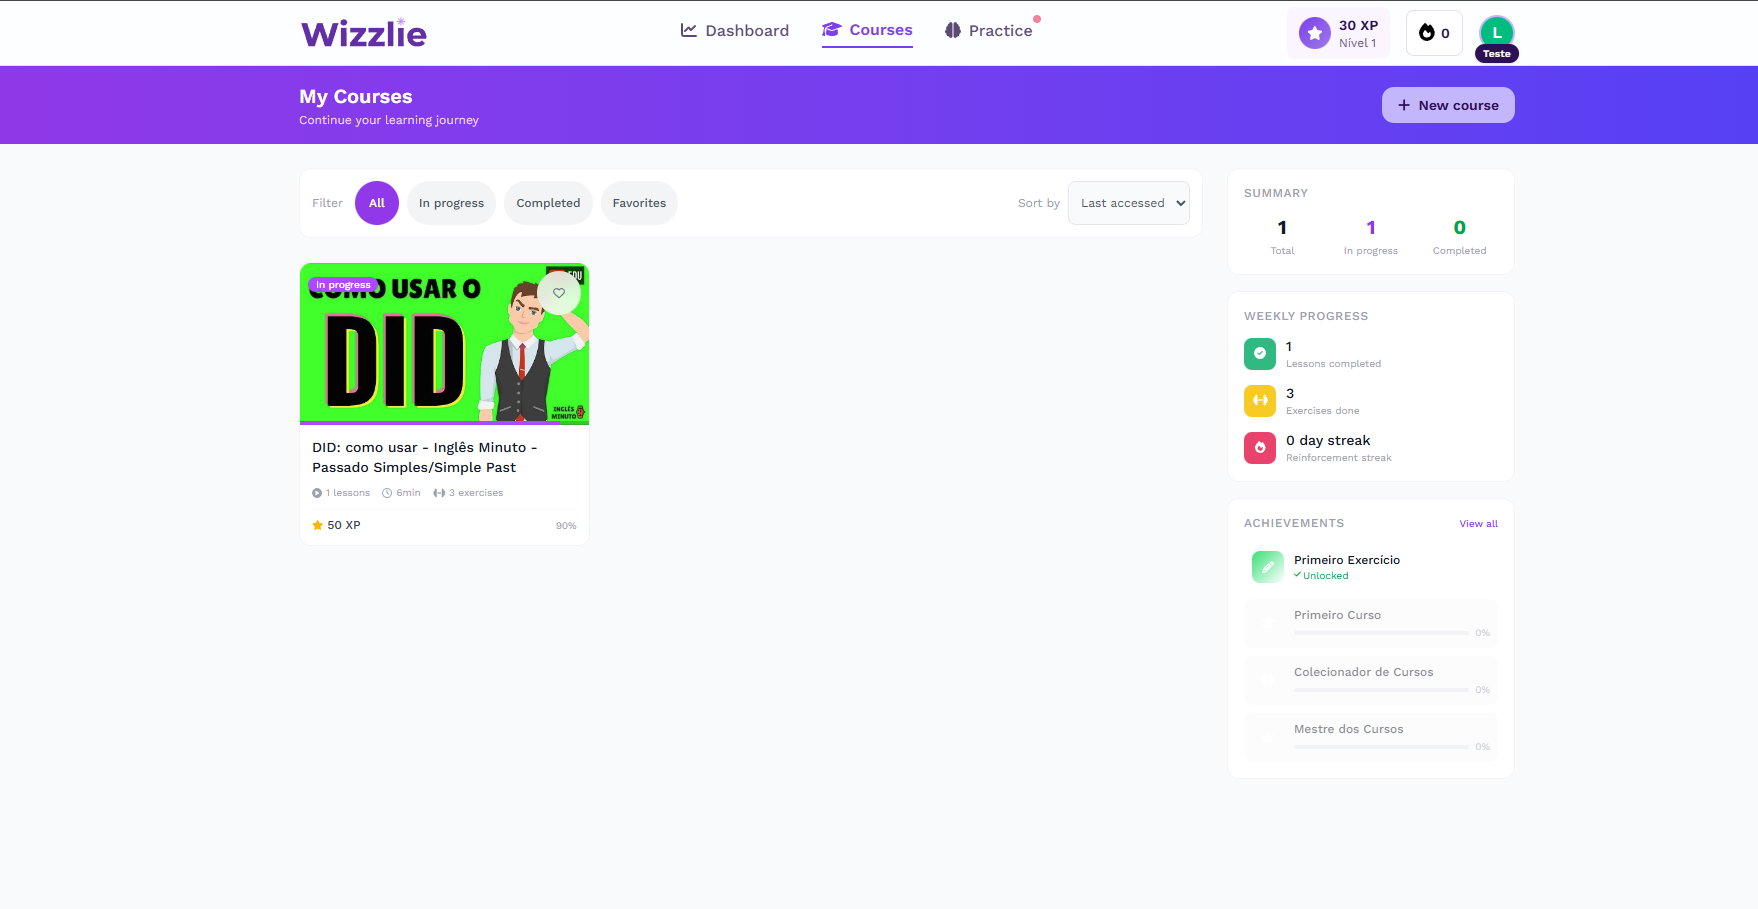Open the Courses menu item
This screenshot has height=909, width=1758.
[866, 30]
